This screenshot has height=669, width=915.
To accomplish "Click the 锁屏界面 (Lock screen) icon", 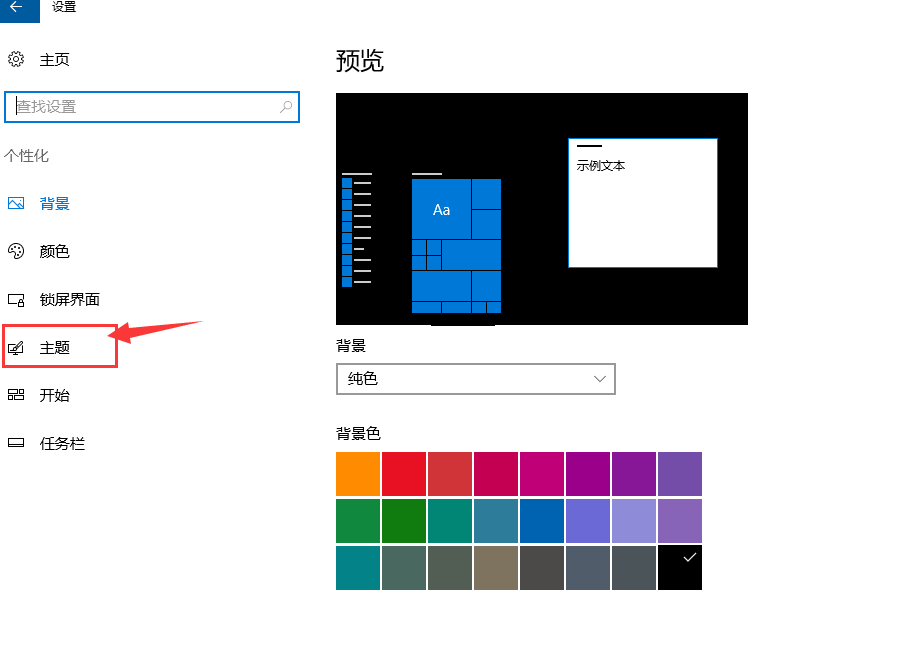I will click(x=17, y=299).
